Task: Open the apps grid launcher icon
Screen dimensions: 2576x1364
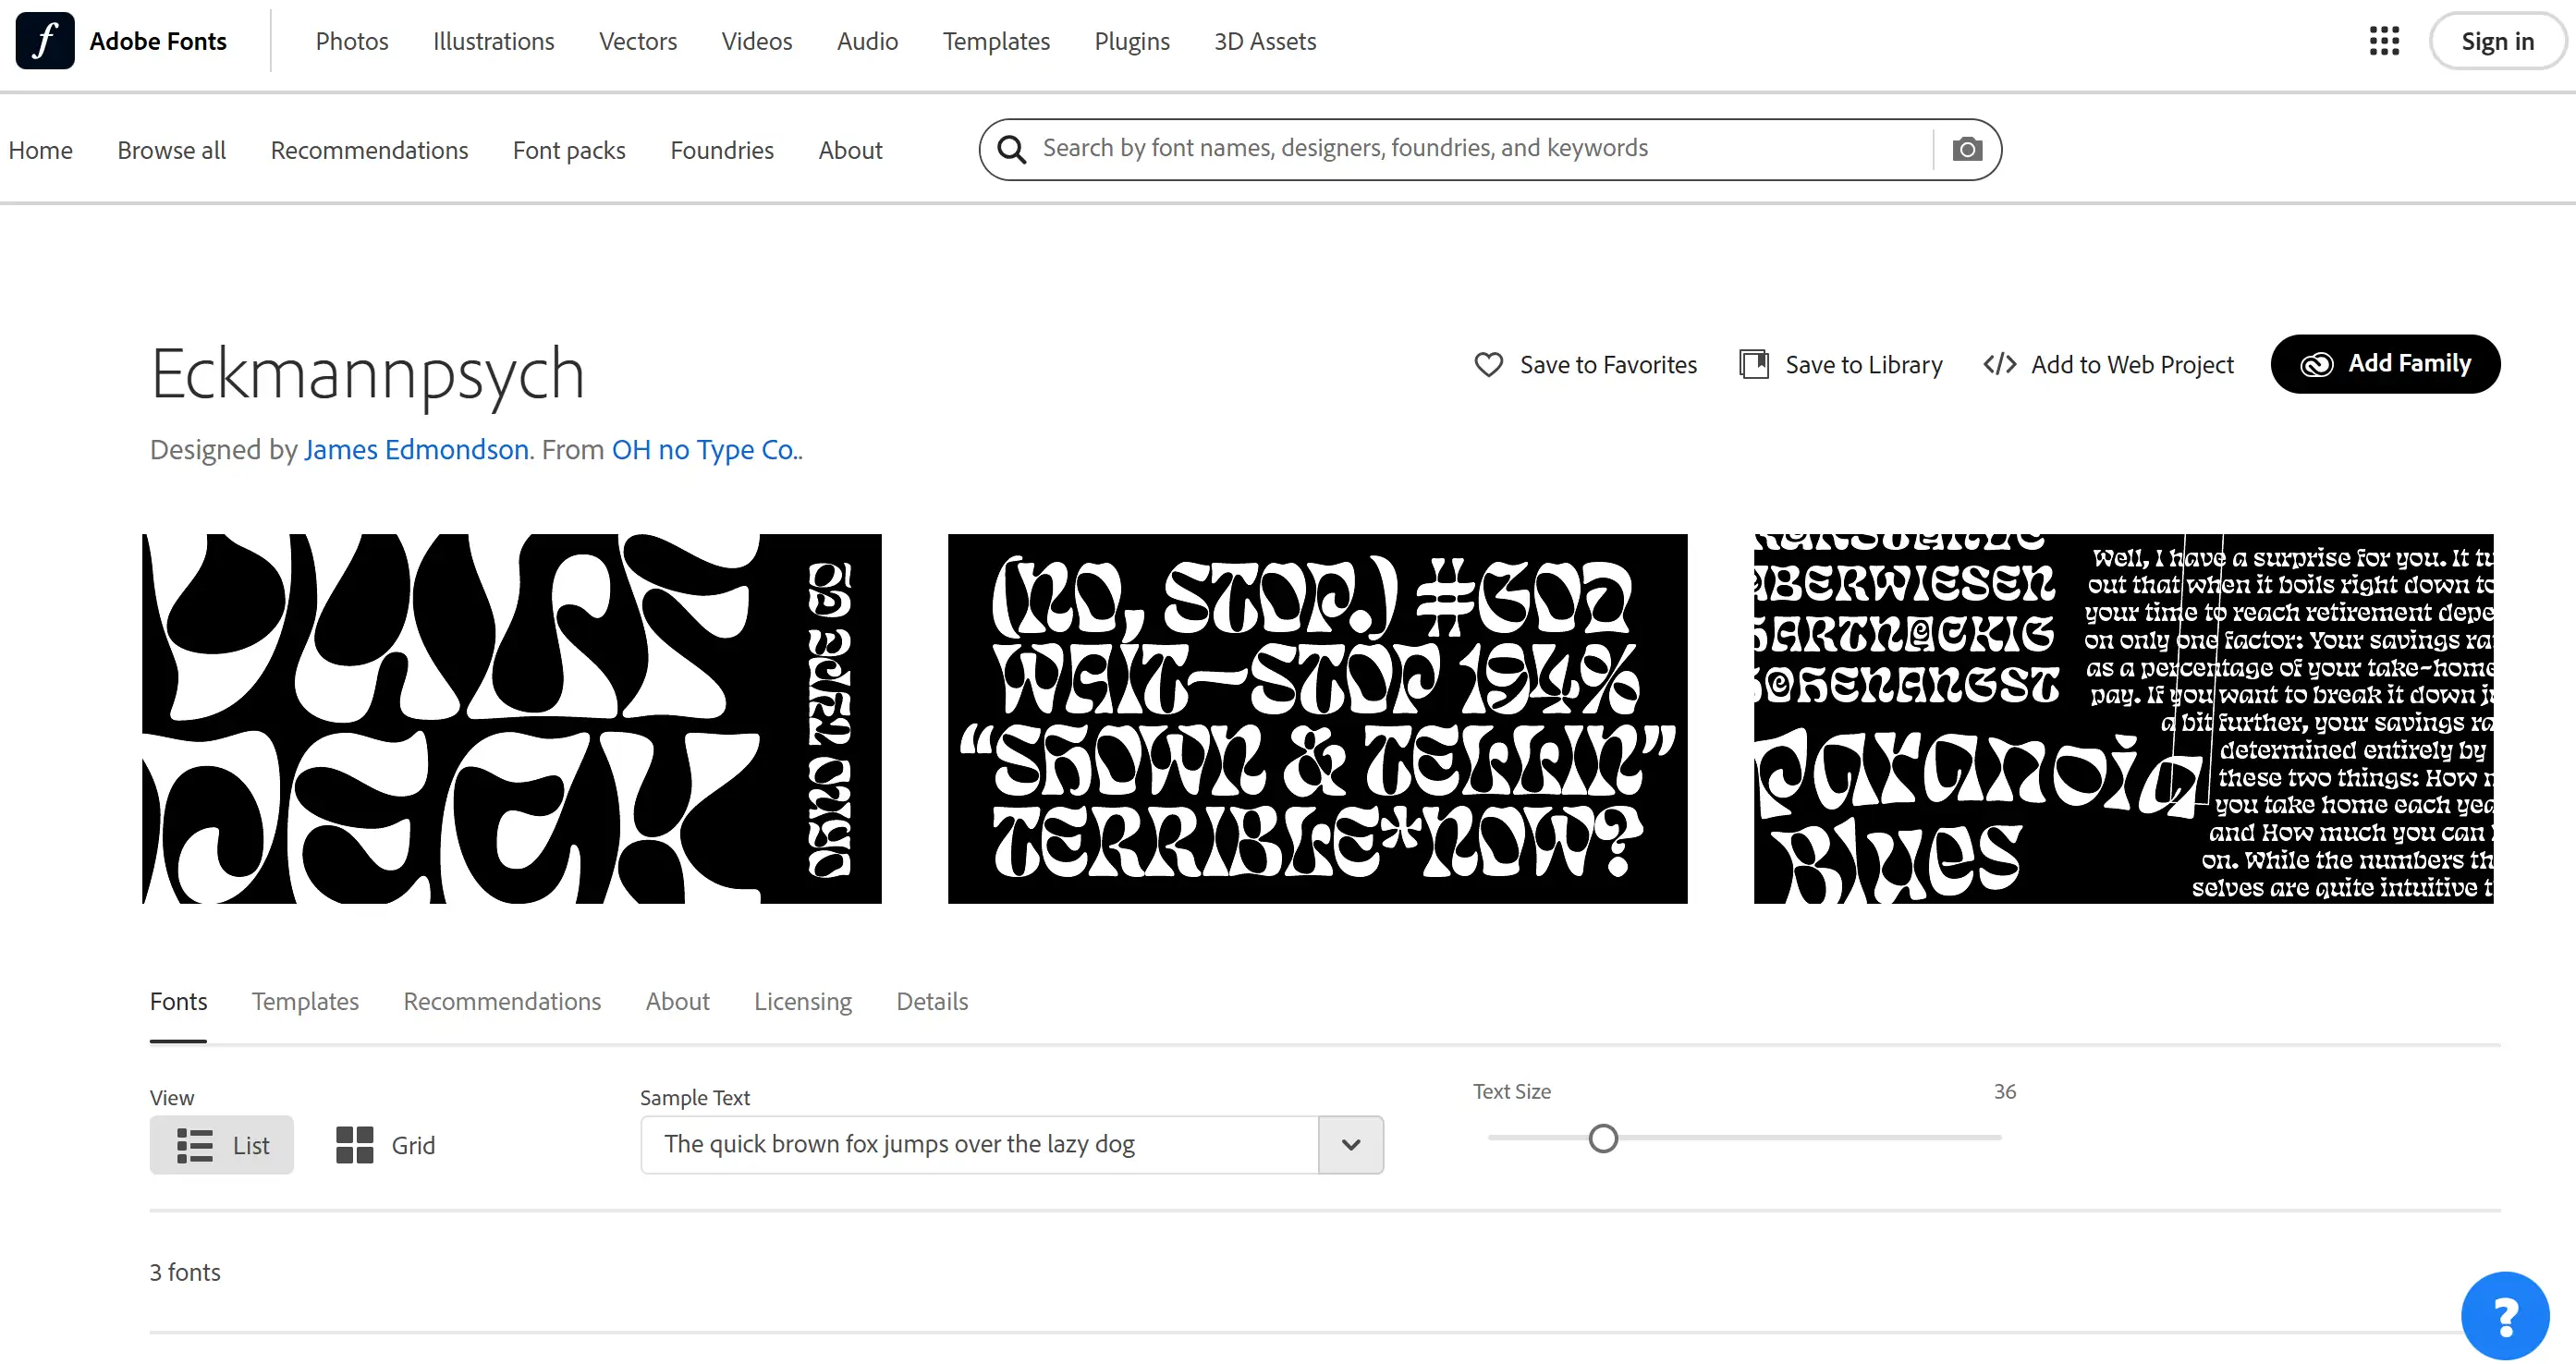Action: [x=2384, y=41]
